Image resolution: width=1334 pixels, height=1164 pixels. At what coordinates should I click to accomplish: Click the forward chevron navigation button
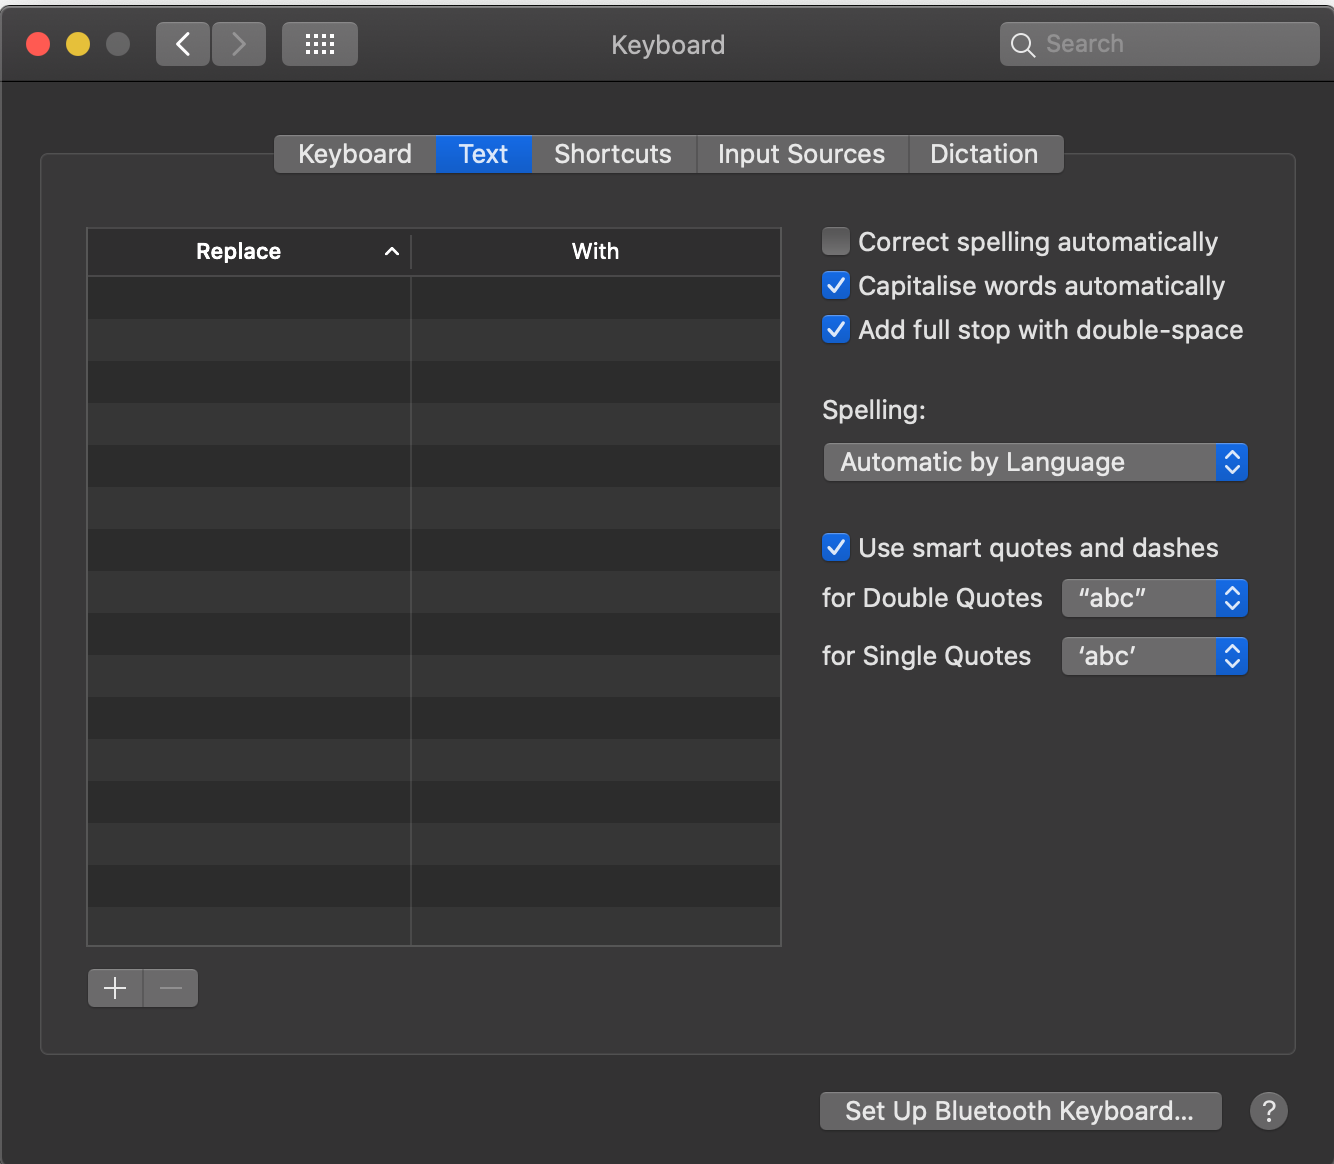pos(239,44)
